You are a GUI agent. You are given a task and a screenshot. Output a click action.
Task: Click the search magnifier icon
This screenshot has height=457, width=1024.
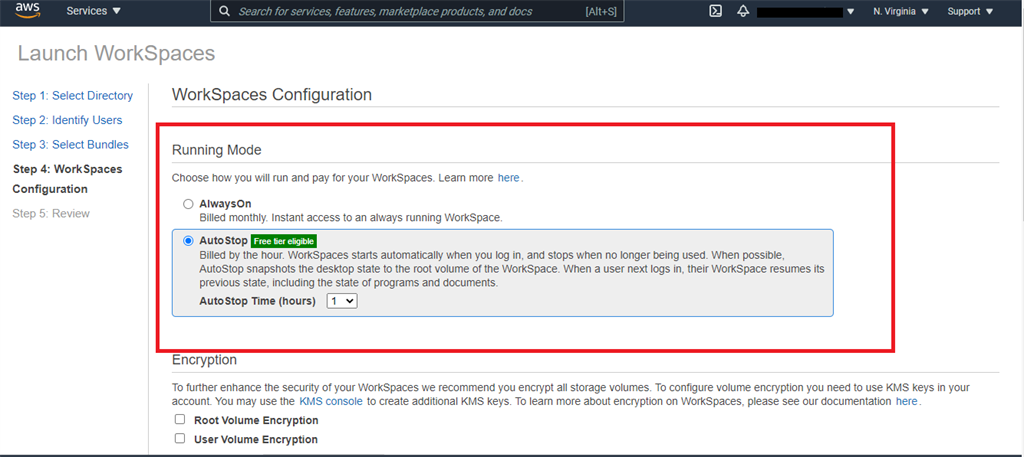pyautogui.click(x=225, y=12)
